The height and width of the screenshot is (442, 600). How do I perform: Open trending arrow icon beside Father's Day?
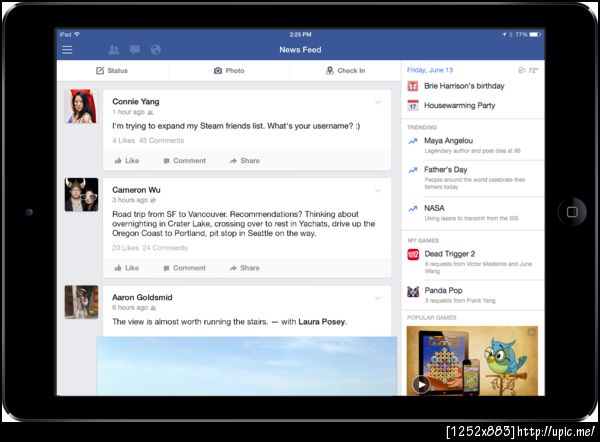pos(412,170)
